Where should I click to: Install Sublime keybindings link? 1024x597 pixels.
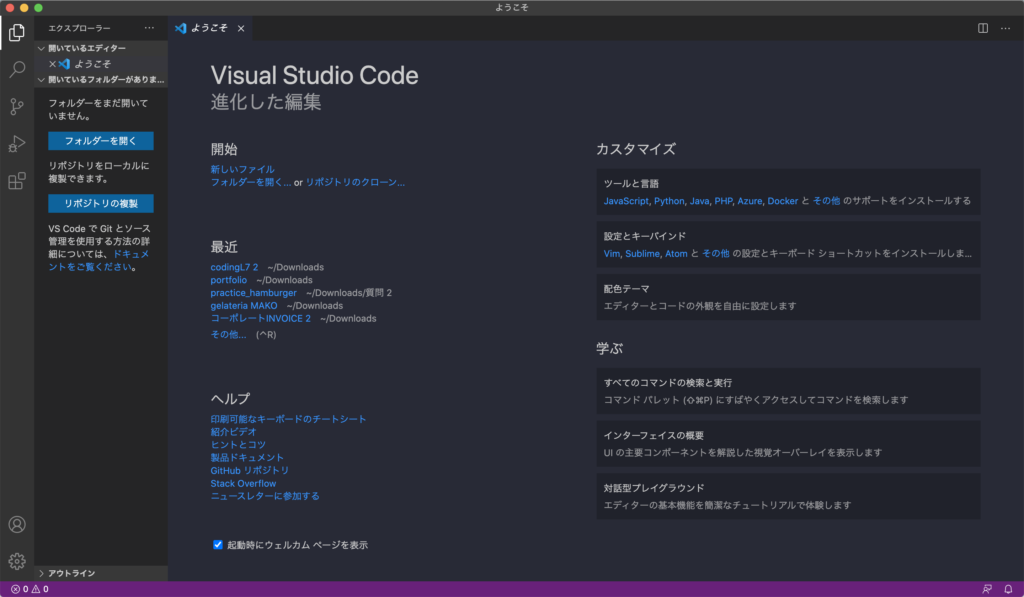[x=643, y=253]
